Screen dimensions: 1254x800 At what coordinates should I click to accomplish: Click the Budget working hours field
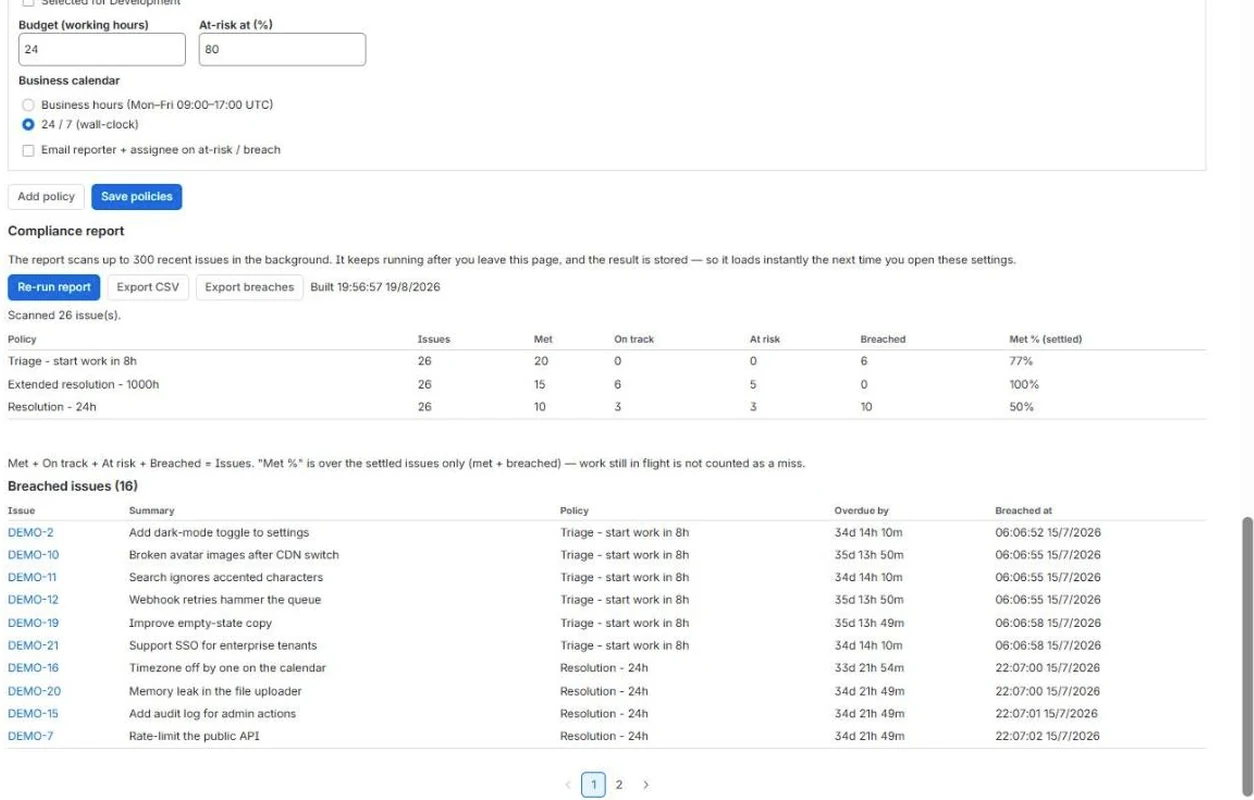(102, 49)
